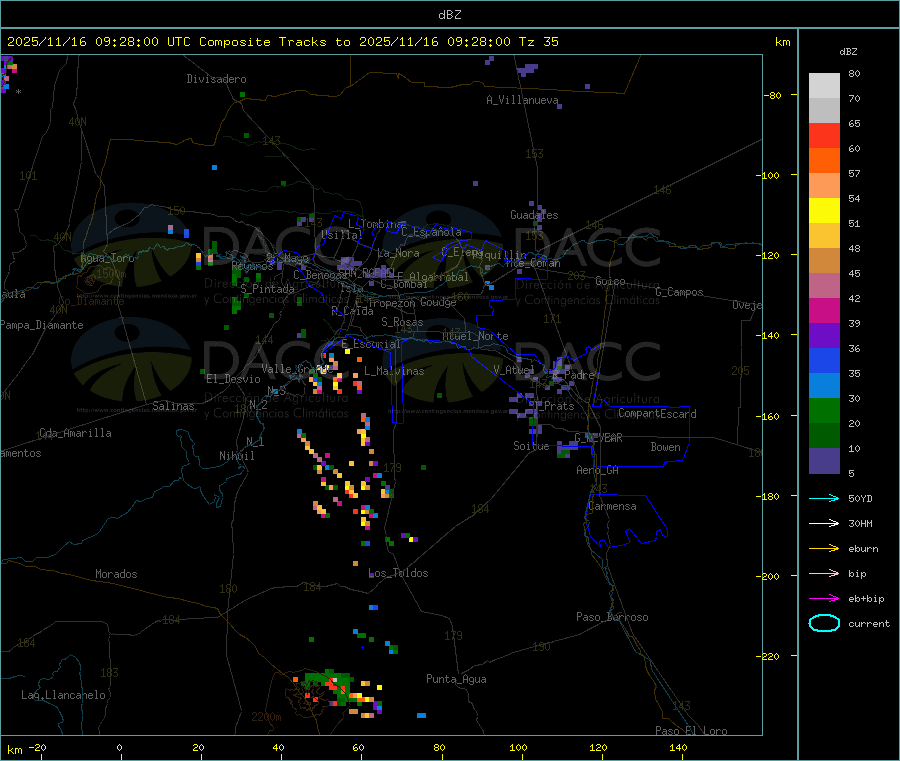Image resolution: width=900 pixels, height=761 pixels.
Task: Click the dBZ title at top
Action: (x=449, y=14)
